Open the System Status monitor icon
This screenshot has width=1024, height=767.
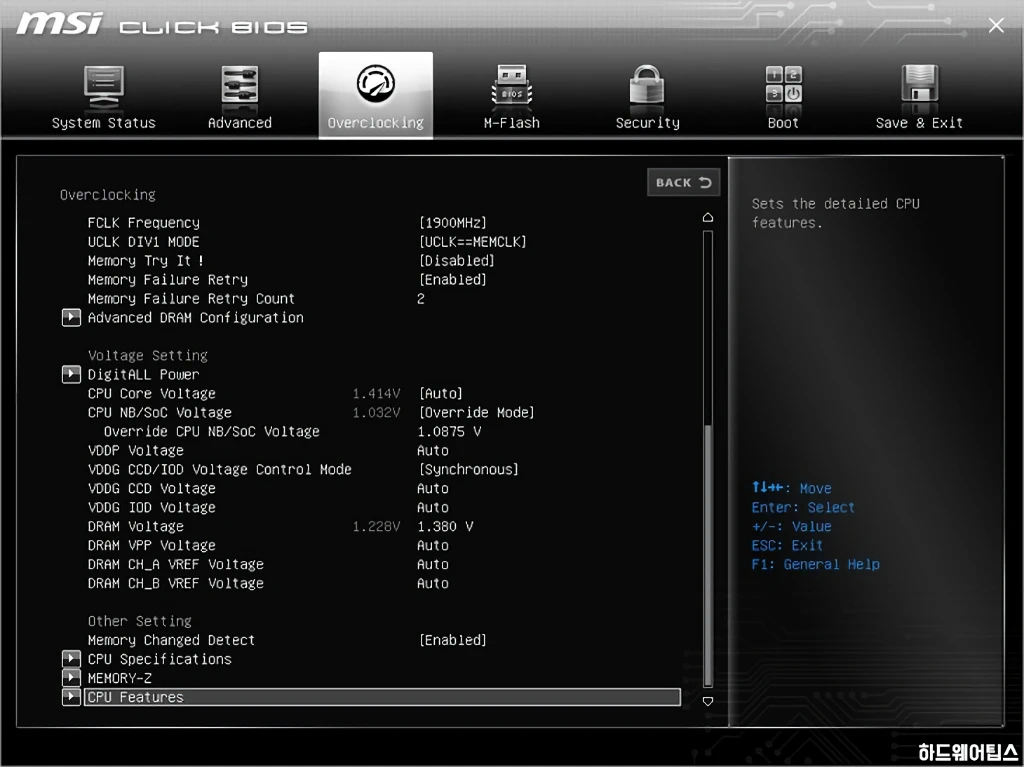(104, 86)
